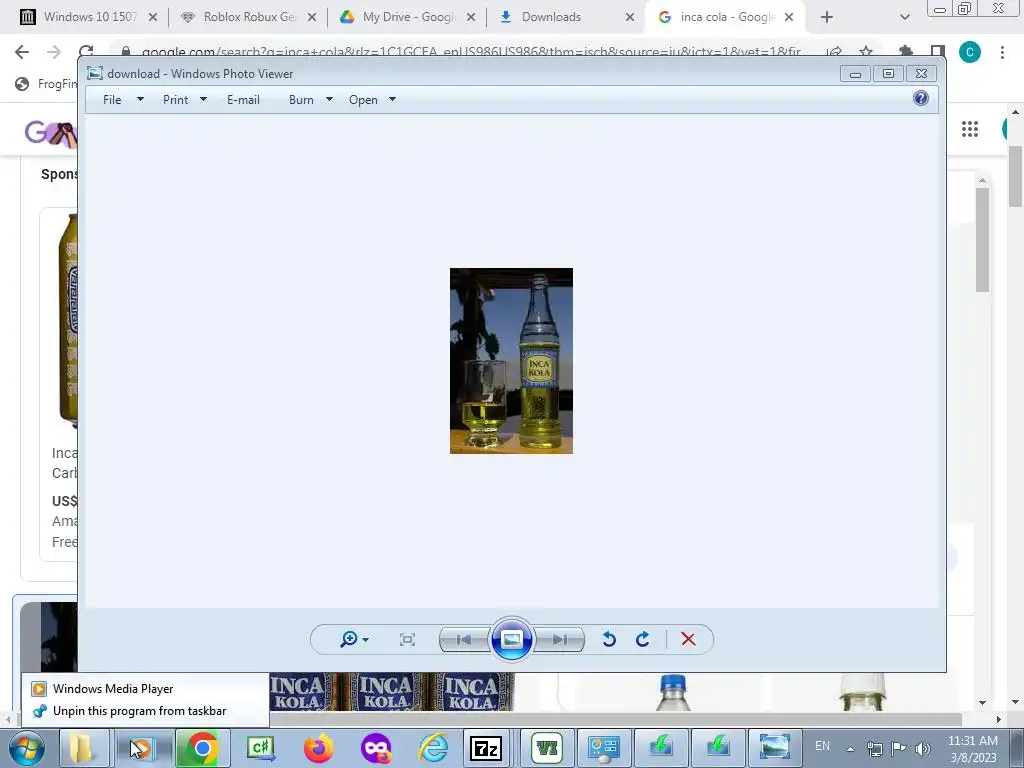The height and width of the screenshot is (768, 1024).
Task: Expand the Burn menu dropdown arrow
Action: (x=329, y=99)
